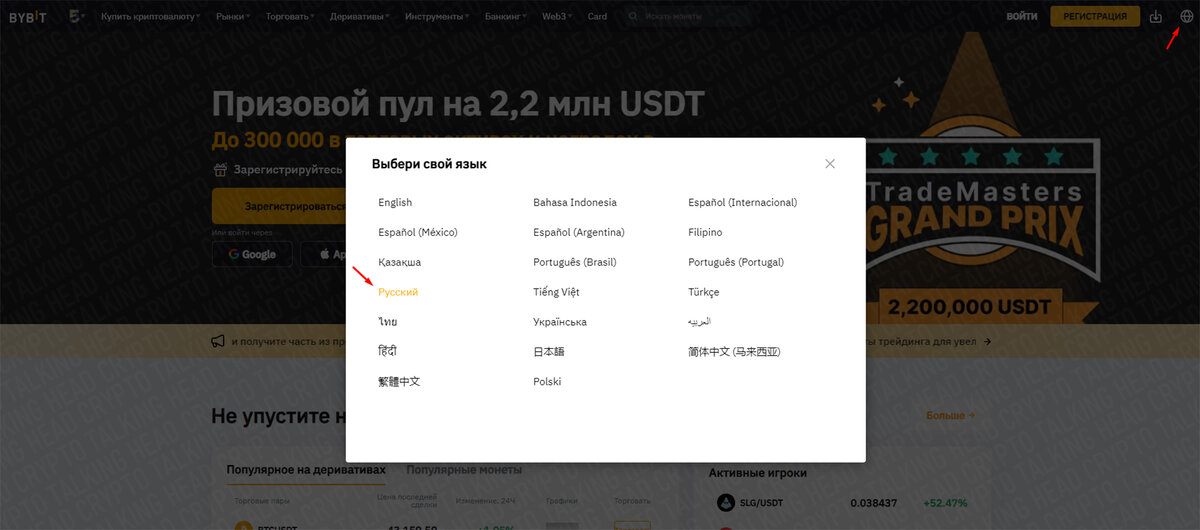1200x530 pixels.
Task: Open the anniversary 5 logo dropdown
Action: click(77, 17)
